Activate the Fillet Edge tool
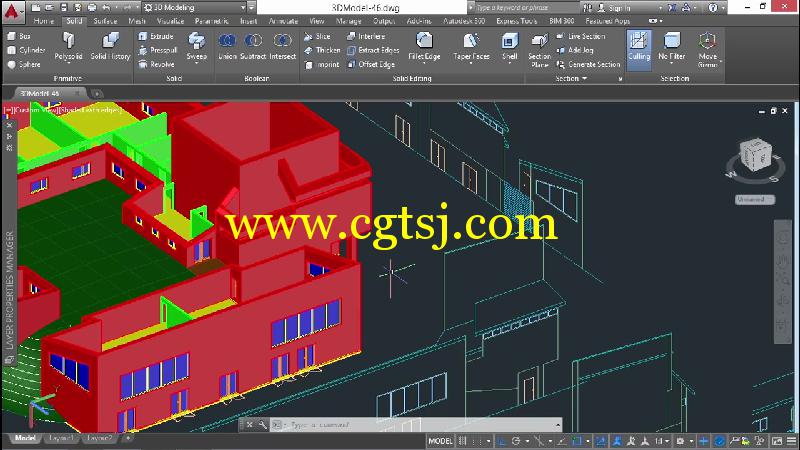Screen dimensions: 800x450 (424, 47)
